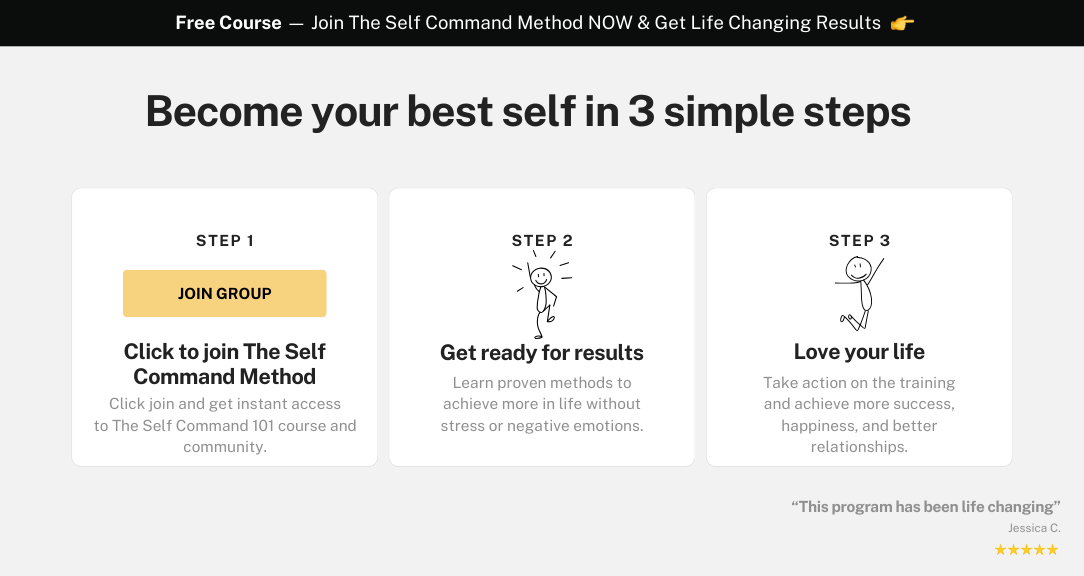
Task: Click the testimonial quote from Jessica C.
Action: click(x=925, y=506)
